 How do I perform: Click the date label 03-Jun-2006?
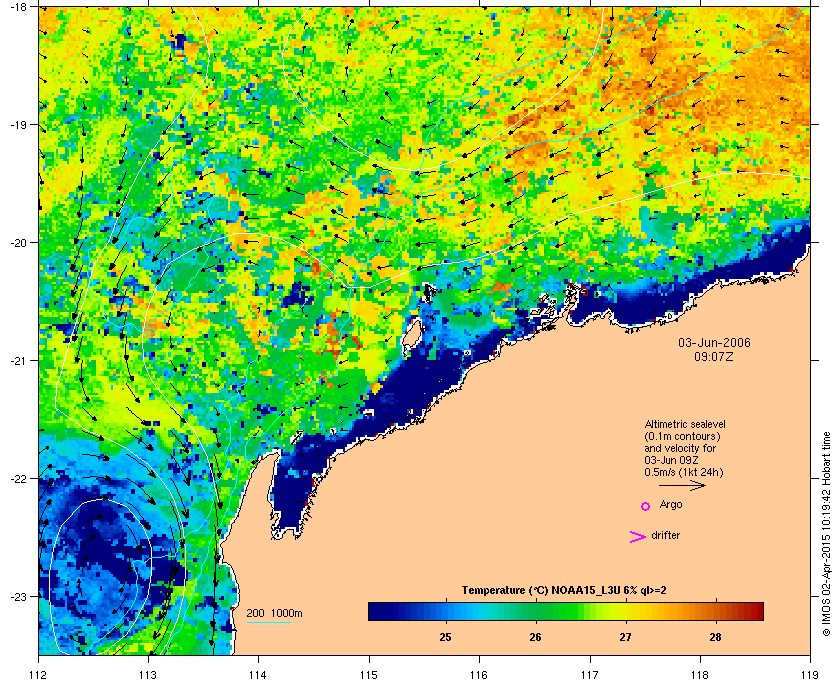tap(714, 342)
